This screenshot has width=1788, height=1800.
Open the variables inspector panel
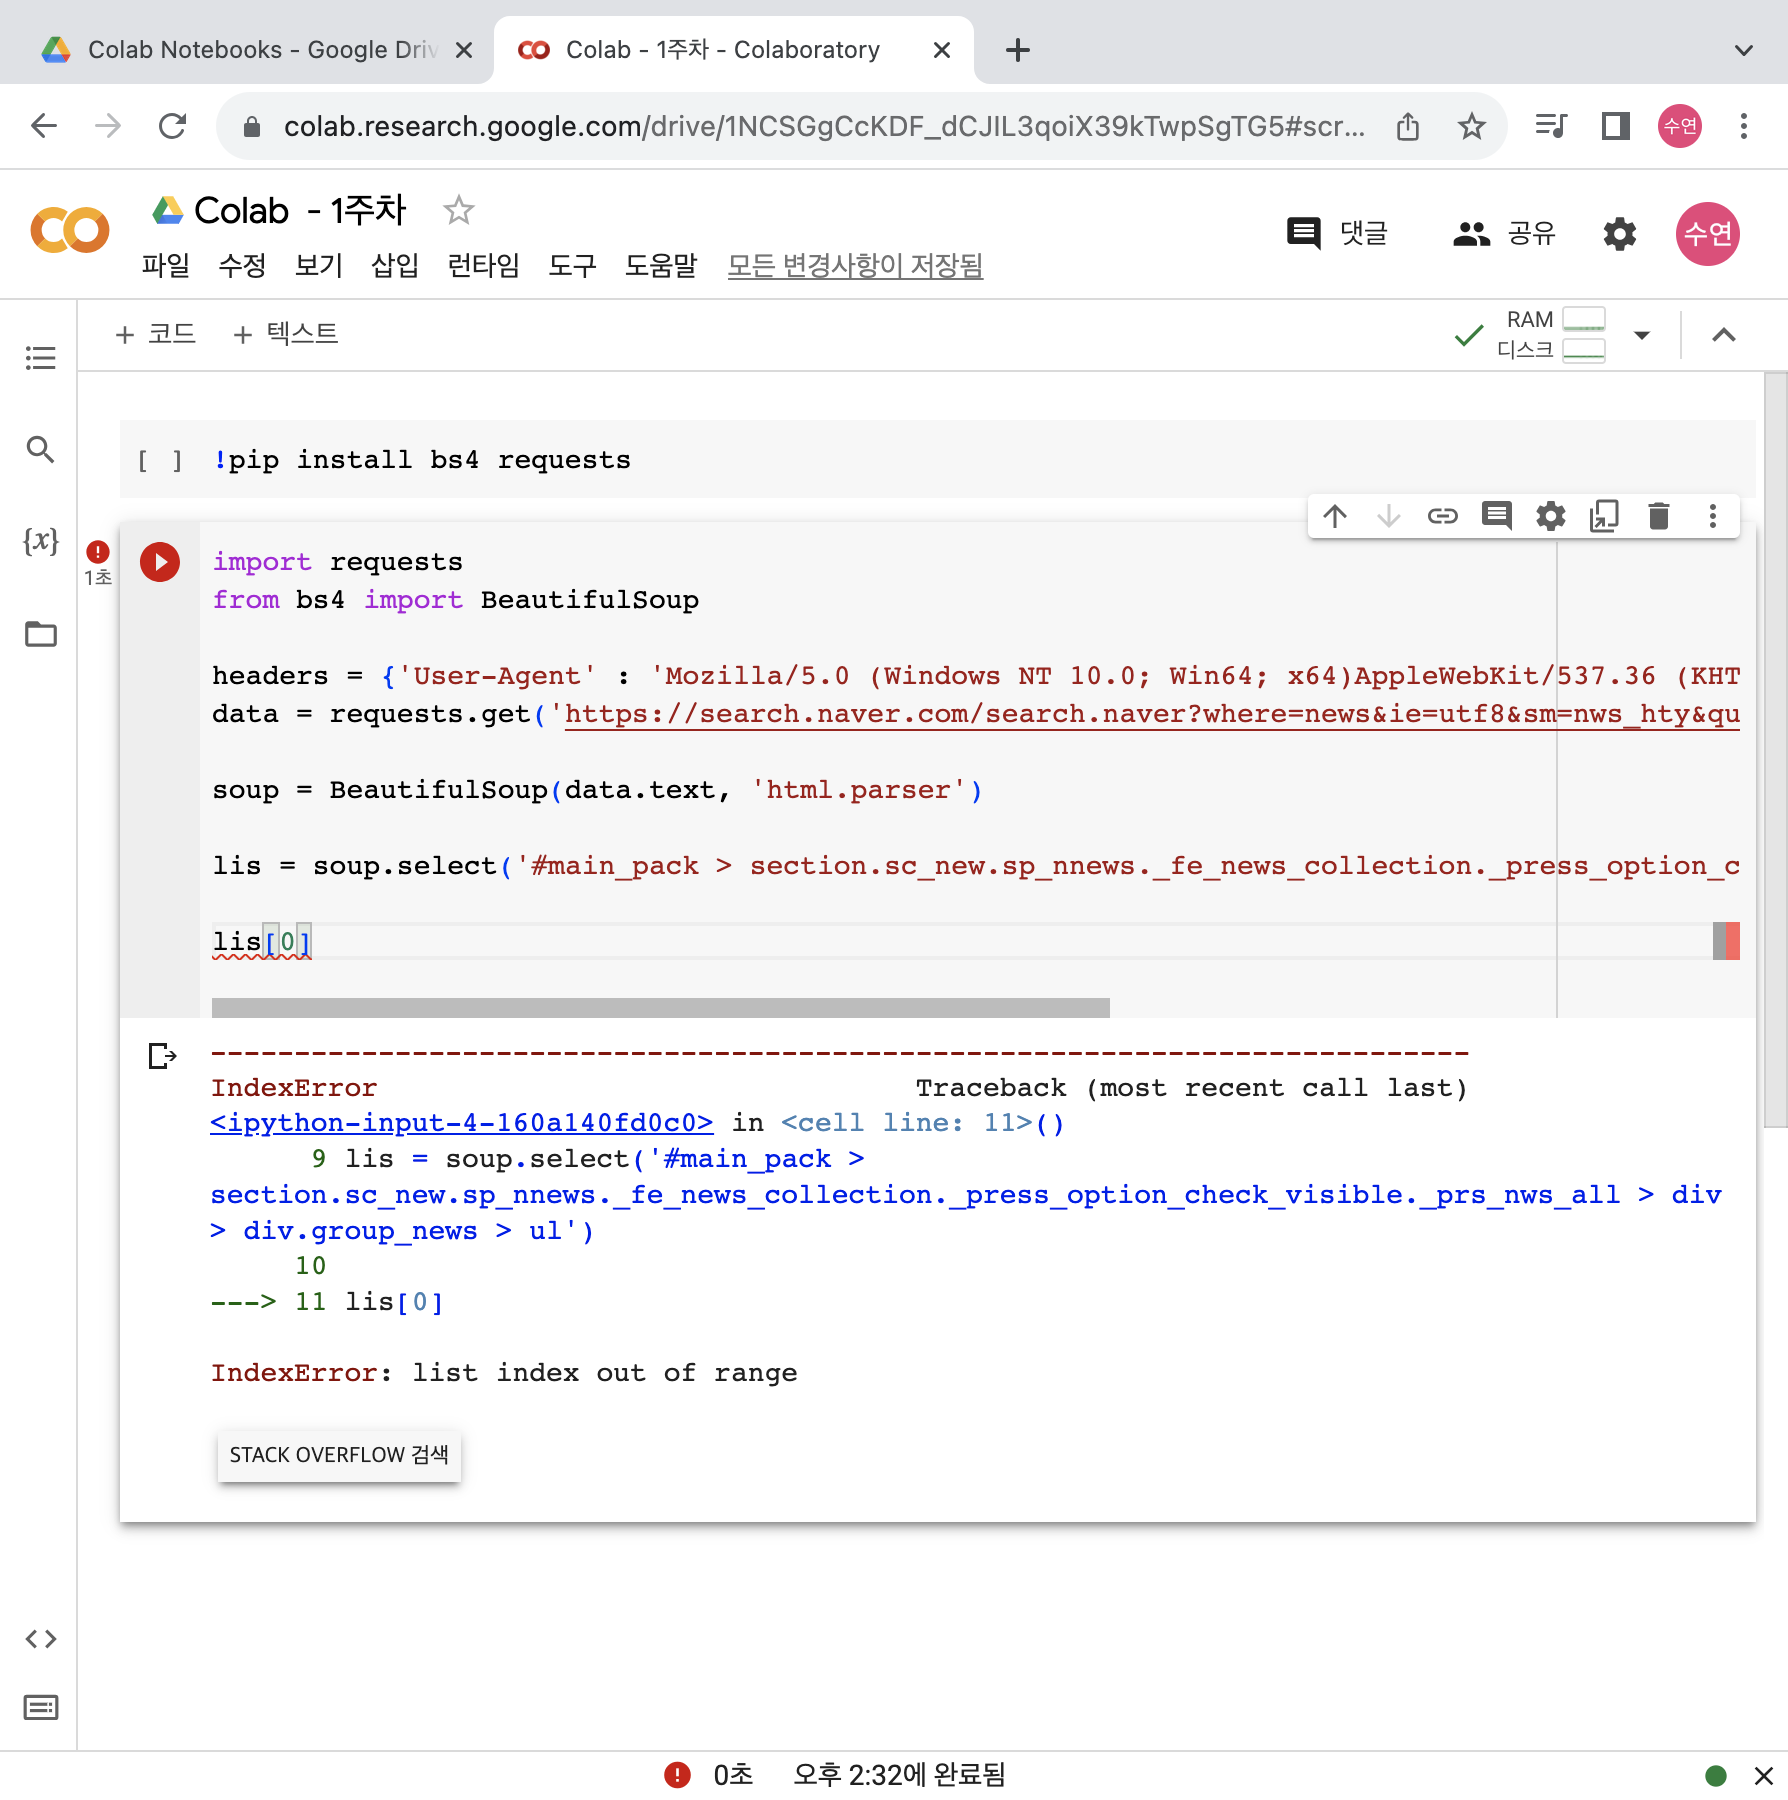point(40,541)
